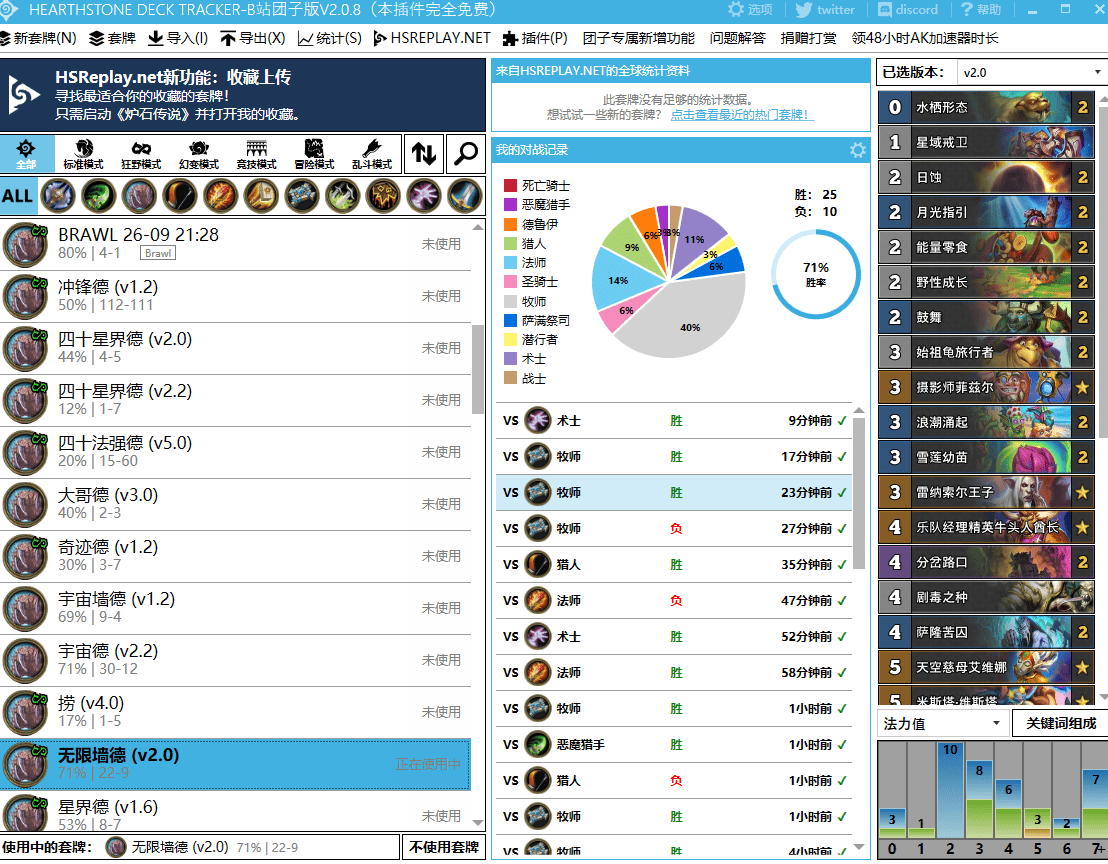Filter decks by Mage class icon
1108x864 pixels.
click(220, 196)
